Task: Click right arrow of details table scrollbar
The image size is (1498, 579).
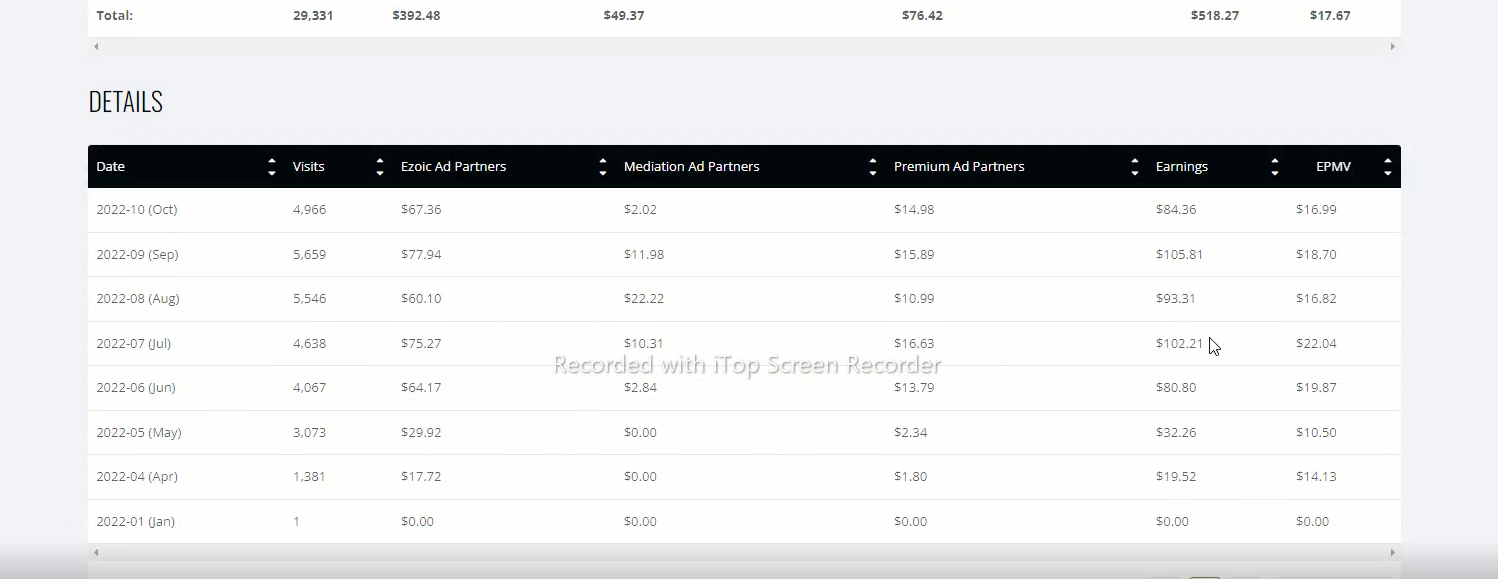Action: [1392, 552]
